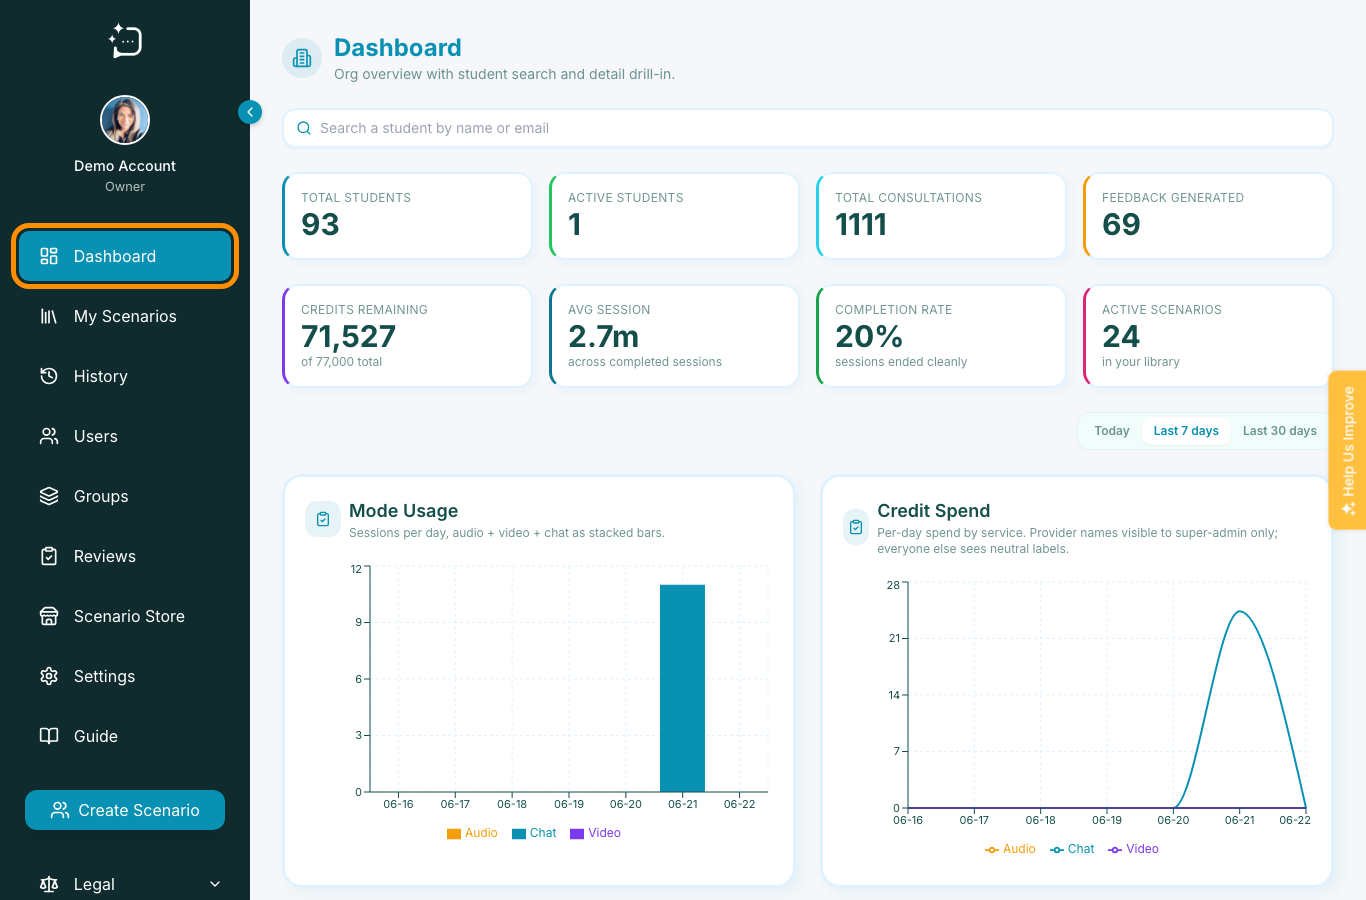Viewport: 1366px width, 900px height.
Task: Click the Avg Session card
Action: click(x=674, y=336)
